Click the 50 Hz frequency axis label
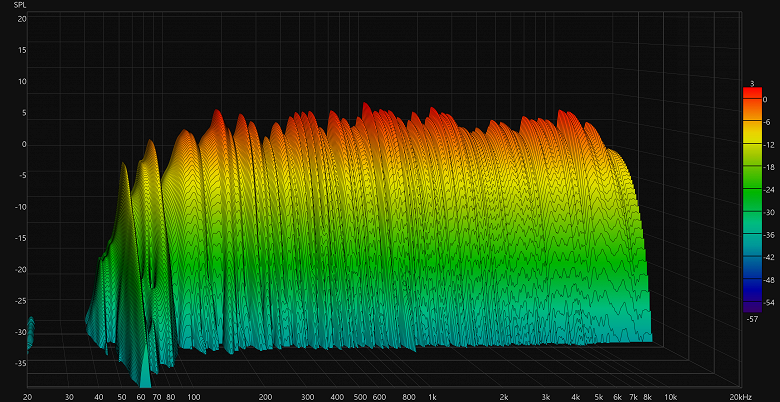The image size is (780, 402). tap(122, 397)
